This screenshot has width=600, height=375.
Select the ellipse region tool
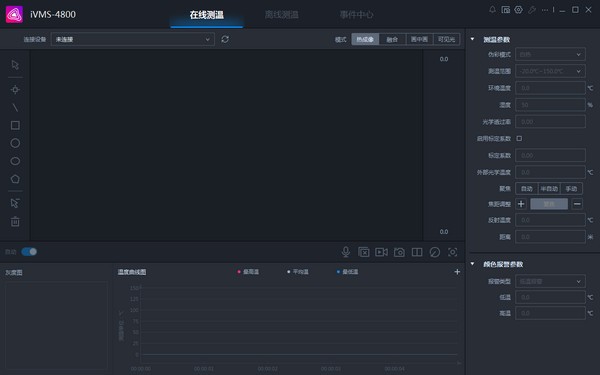point(15,161)
